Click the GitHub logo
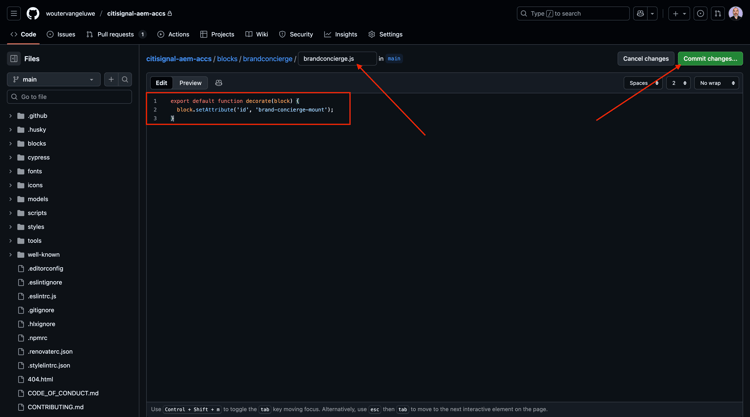This screenshot has width=750, height=417. tap(33, 13)
